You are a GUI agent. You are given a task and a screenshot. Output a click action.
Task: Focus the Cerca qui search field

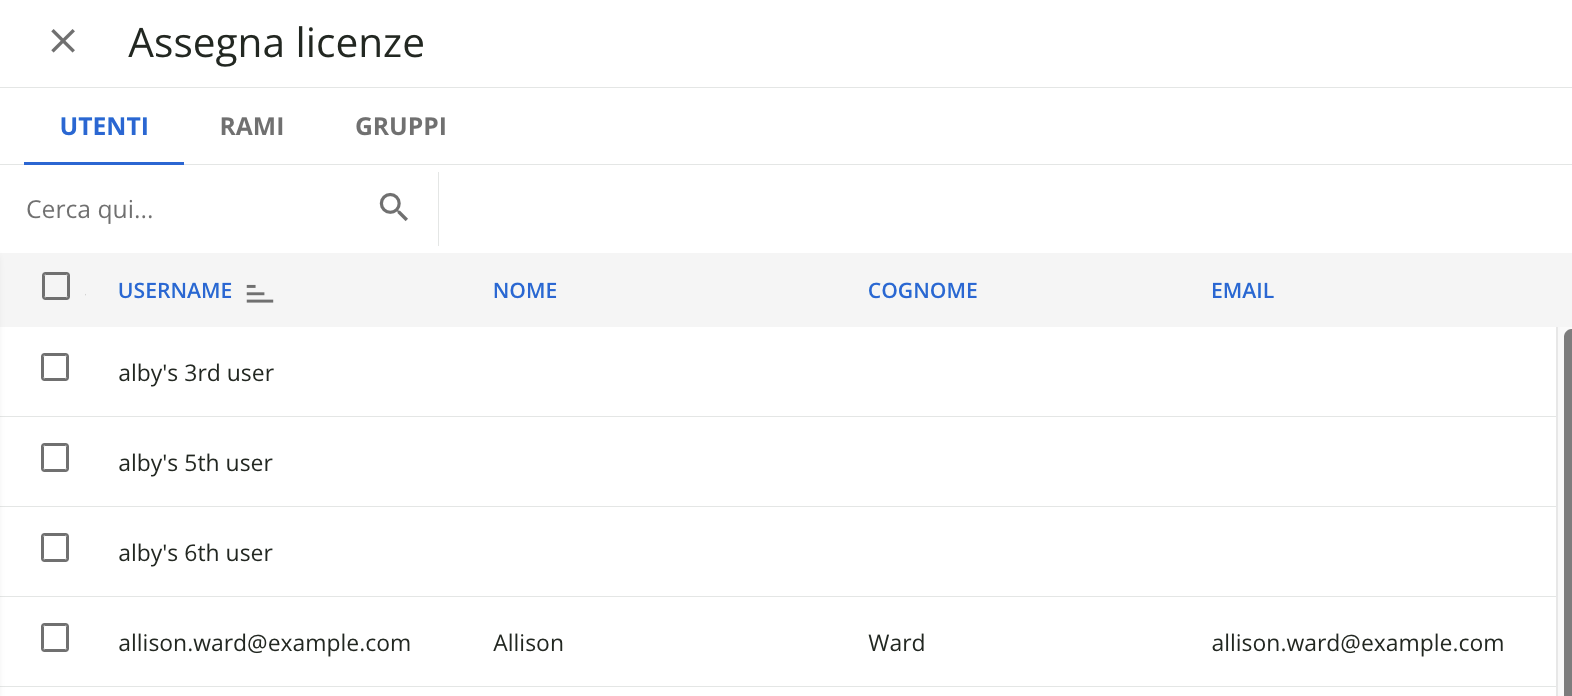tap(195, 209)
